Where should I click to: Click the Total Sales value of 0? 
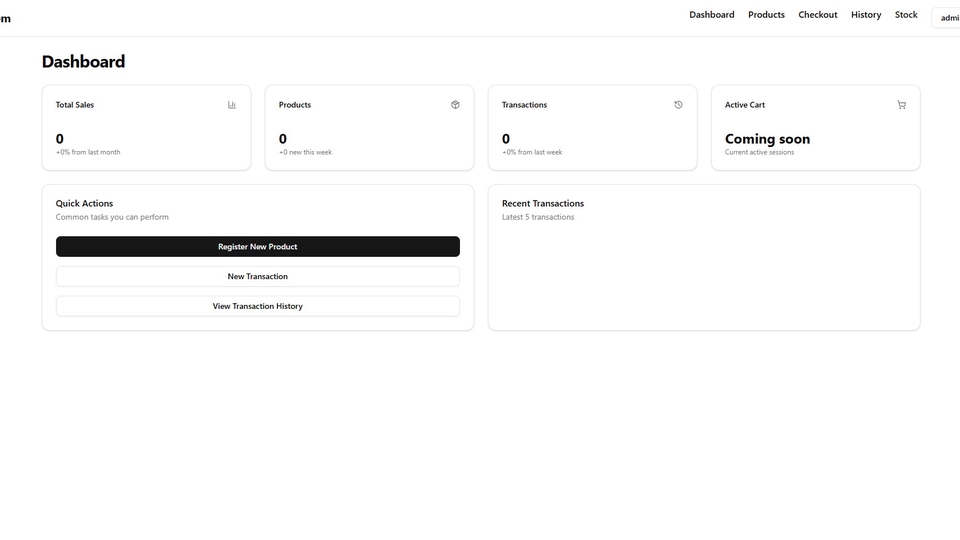pyautogui.click(x=60, y=139)
